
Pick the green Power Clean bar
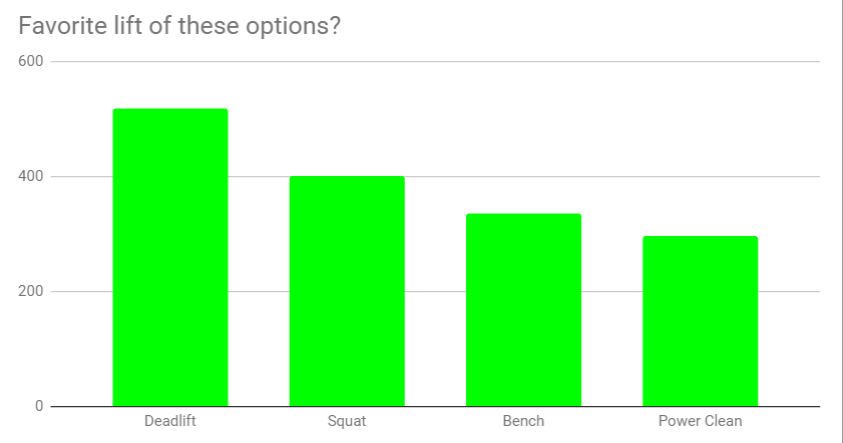pyautogui.click(x=700, y=322)
